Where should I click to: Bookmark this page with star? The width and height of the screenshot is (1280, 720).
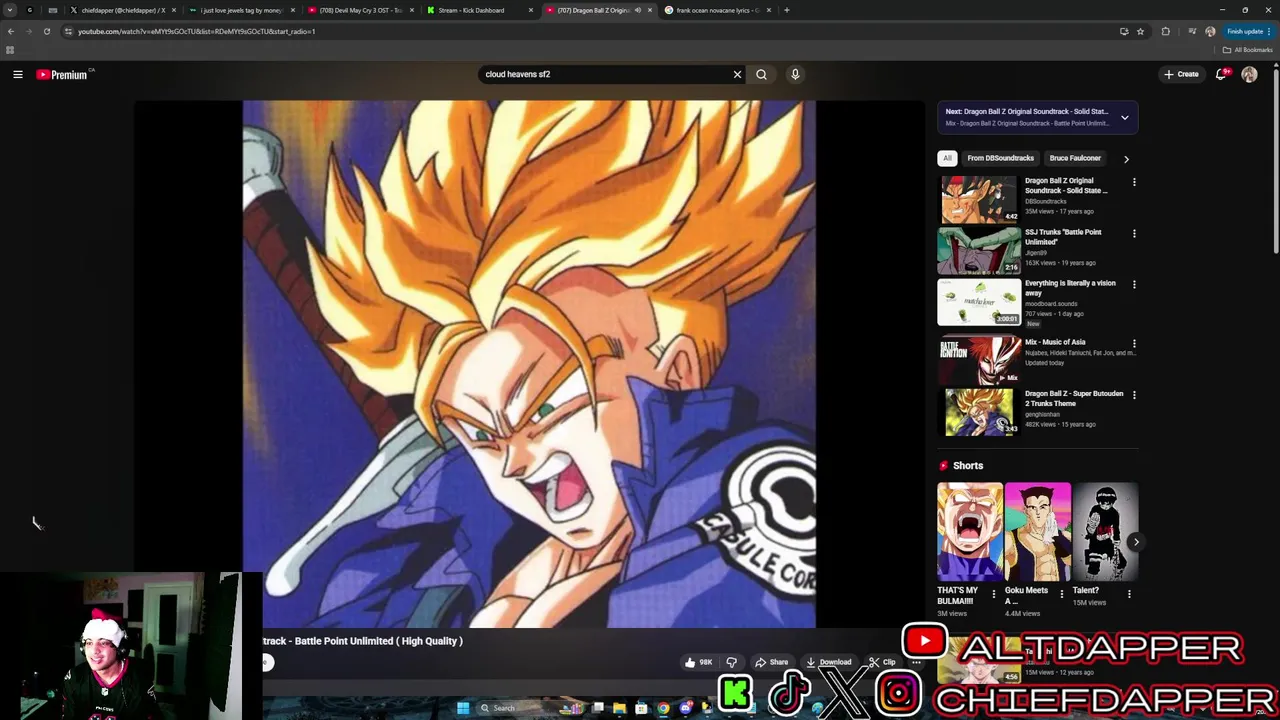click(1140, 31)
